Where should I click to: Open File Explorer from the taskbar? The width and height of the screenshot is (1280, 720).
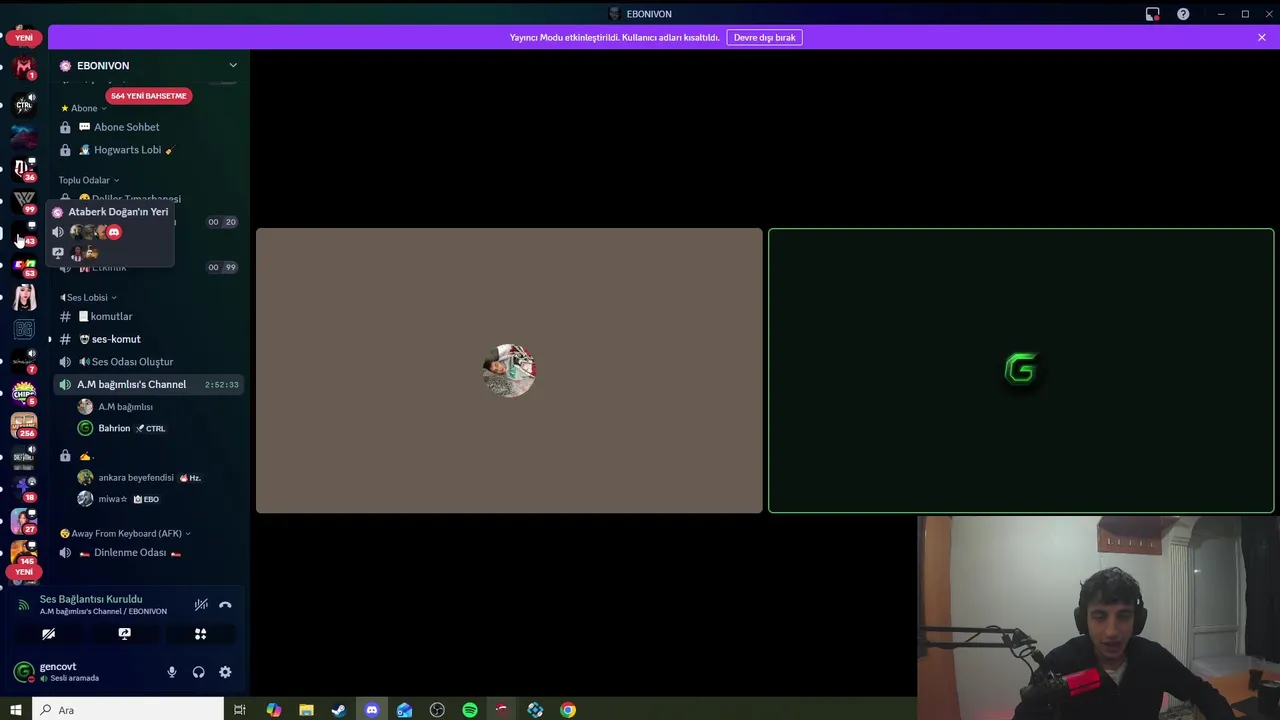click(306, 710)
